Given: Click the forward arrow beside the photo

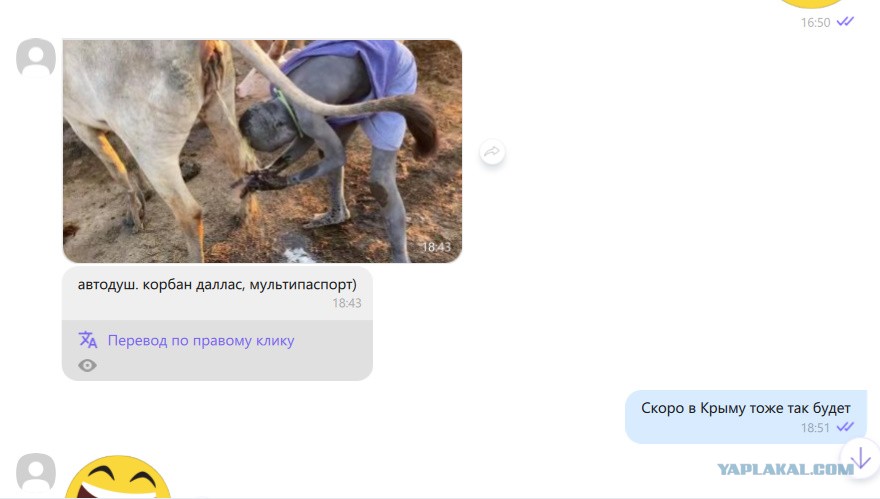Looking at the screenshot, I should 492,152.
